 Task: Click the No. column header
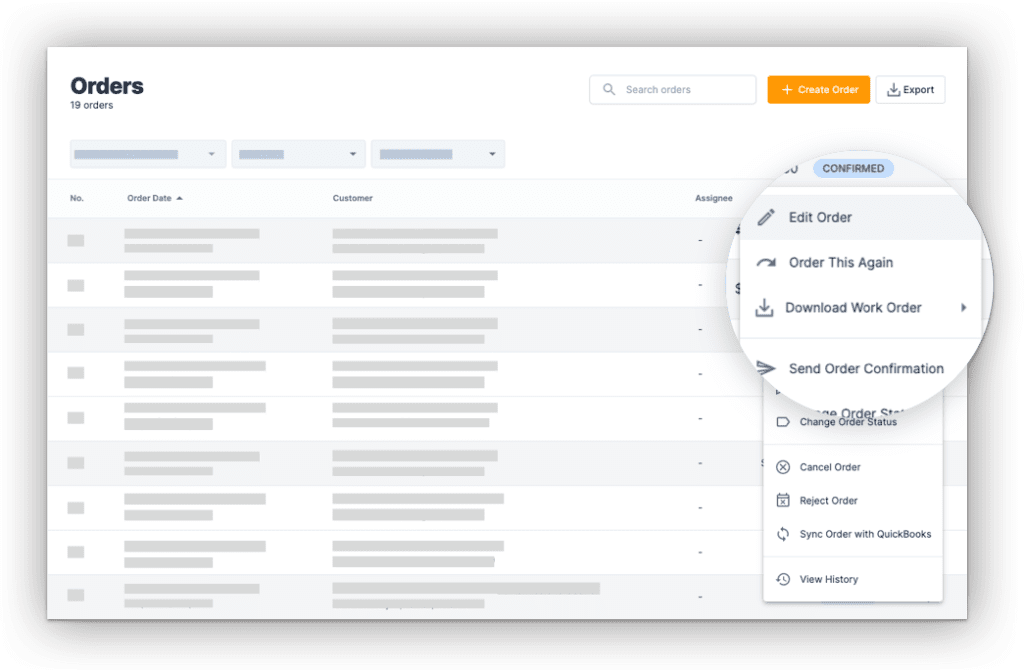(x=77, y=198)
